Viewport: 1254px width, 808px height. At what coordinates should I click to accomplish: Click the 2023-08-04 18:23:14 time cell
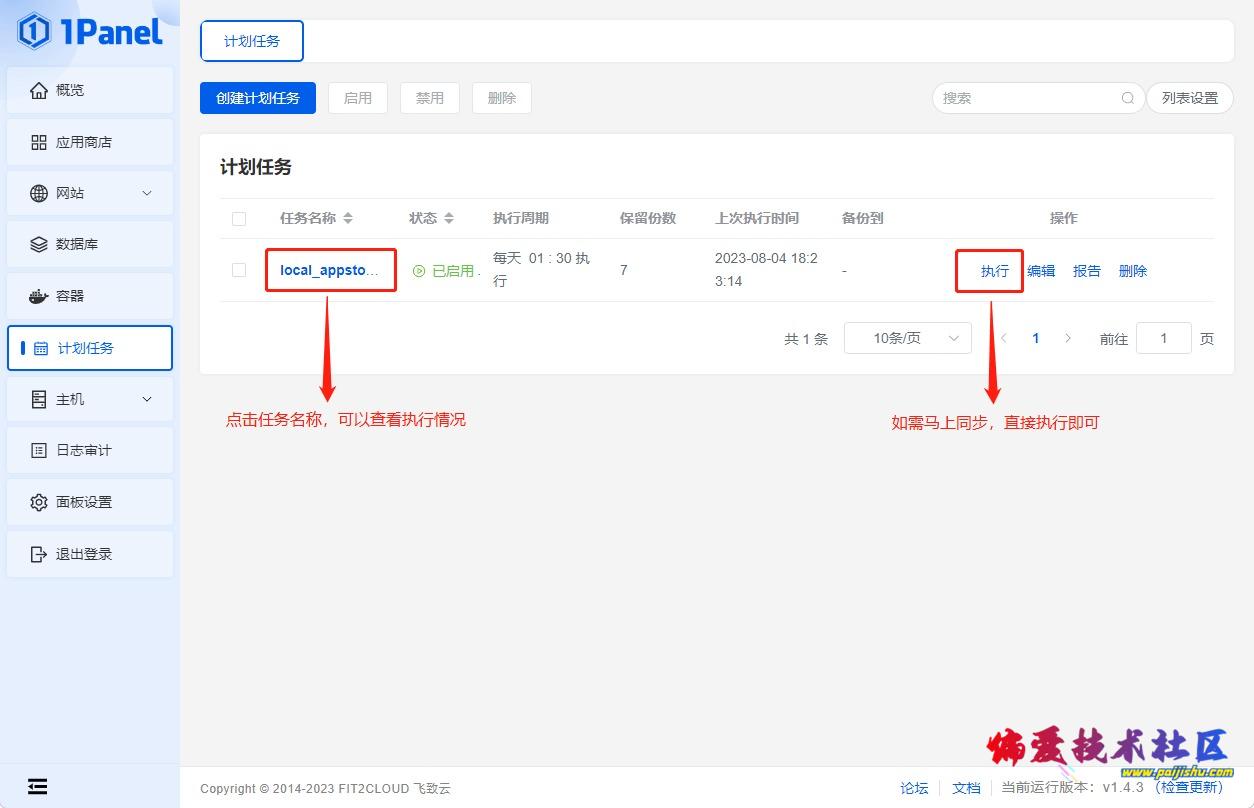pos(766,270)
